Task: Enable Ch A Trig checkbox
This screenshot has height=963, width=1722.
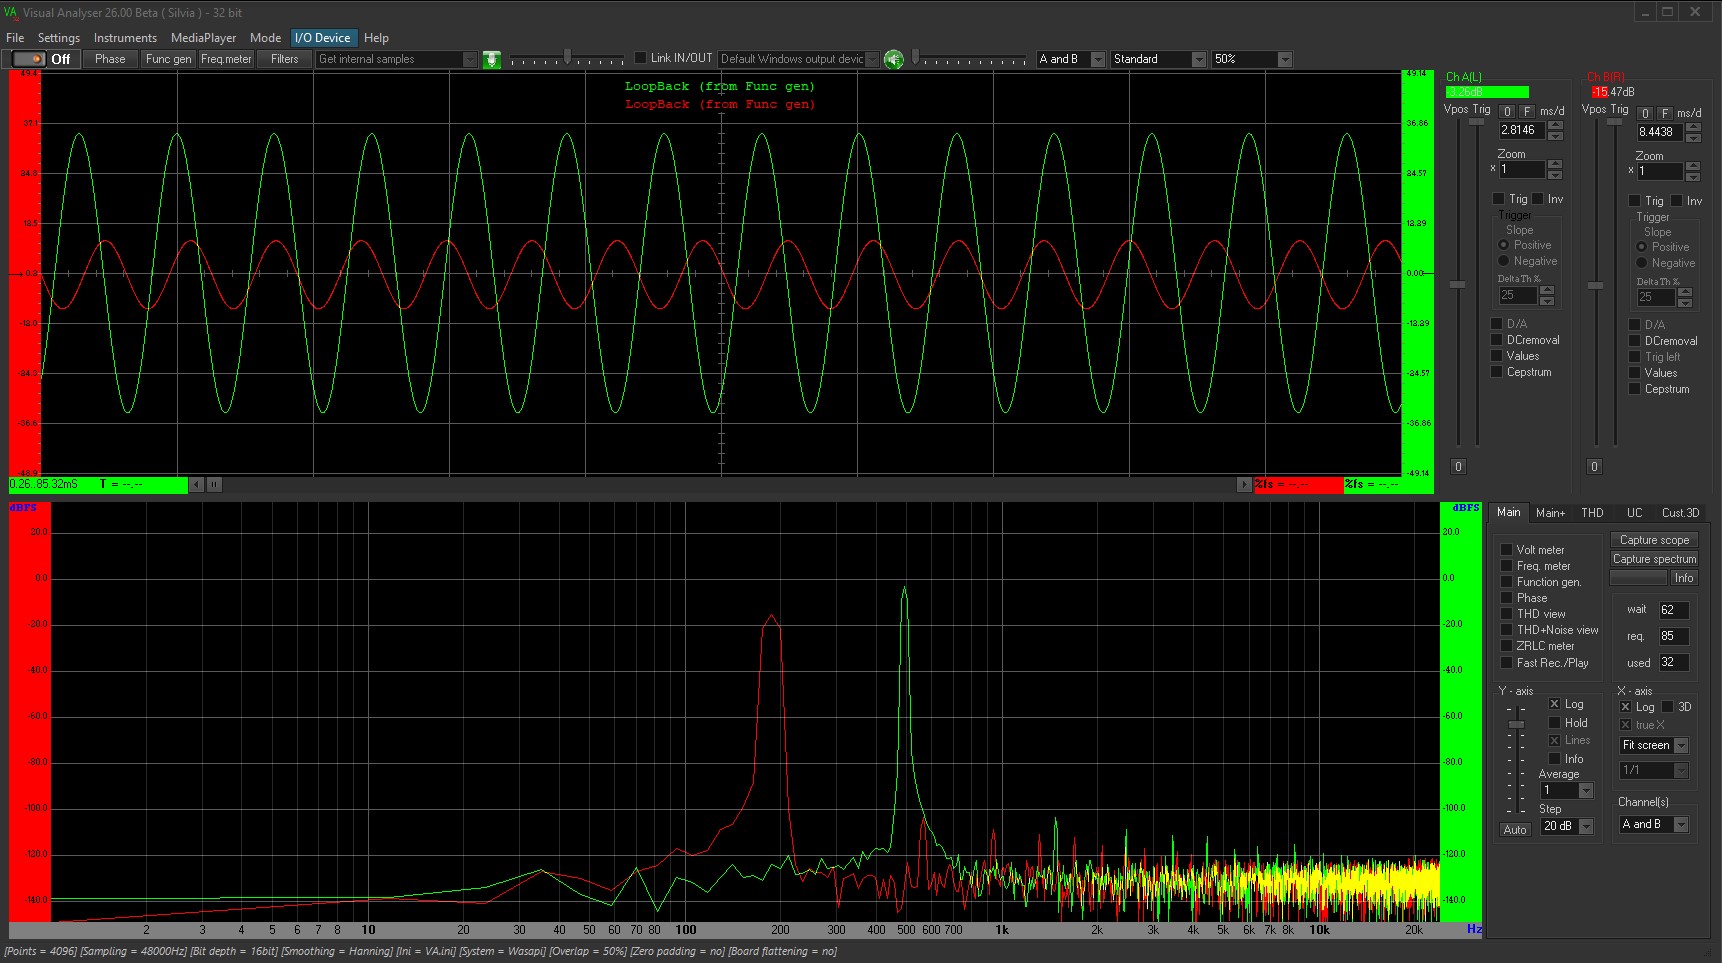Action: (1498, 199)
